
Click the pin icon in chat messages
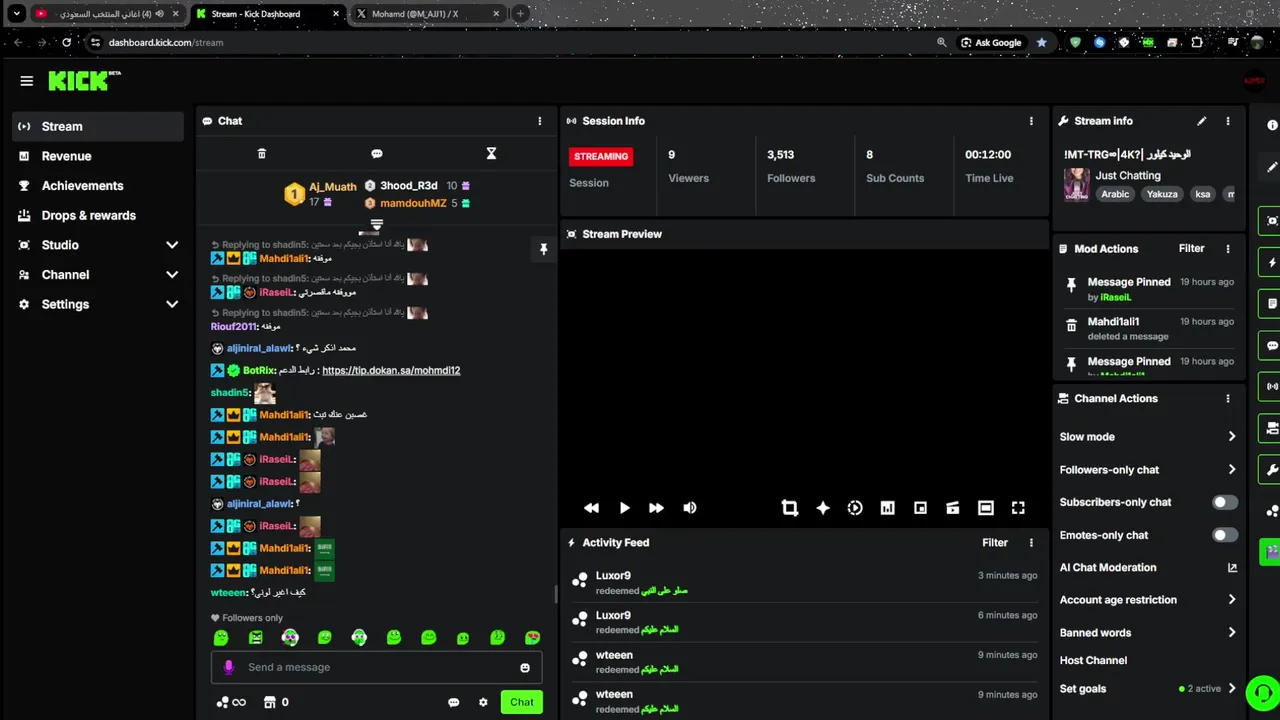pyautogui.click(x=544, y=249)
